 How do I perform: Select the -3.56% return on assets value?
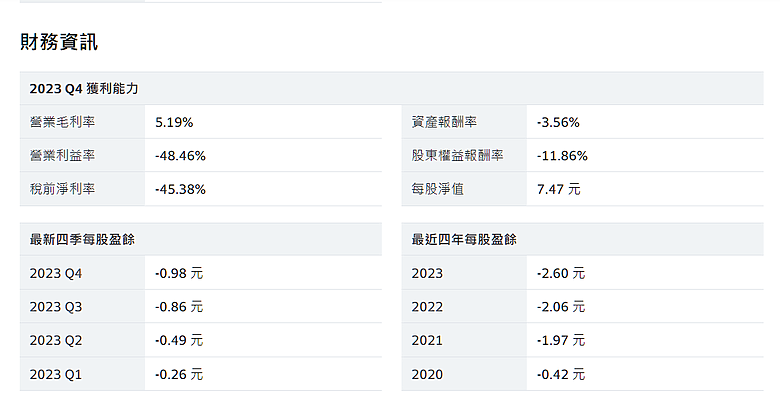pos(558,122)
